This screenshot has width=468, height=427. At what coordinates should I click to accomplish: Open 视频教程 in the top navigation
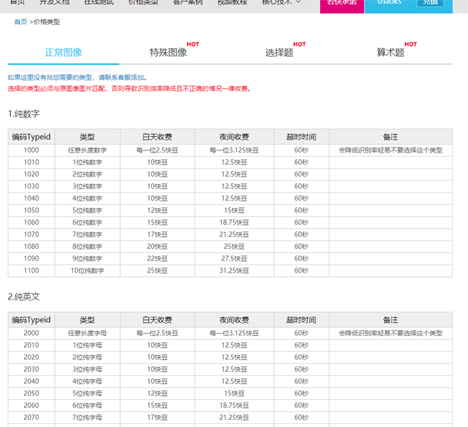[232, 2]
